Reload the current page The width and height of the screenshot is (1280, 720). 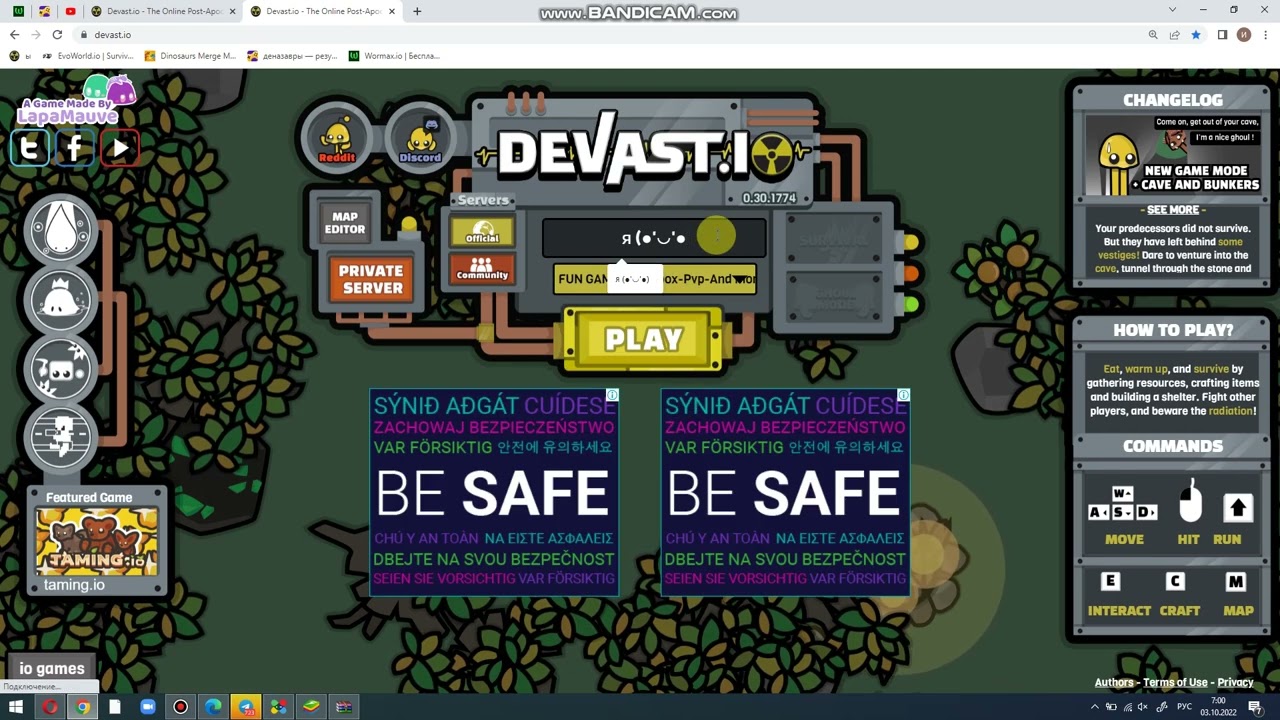(57, 34)
